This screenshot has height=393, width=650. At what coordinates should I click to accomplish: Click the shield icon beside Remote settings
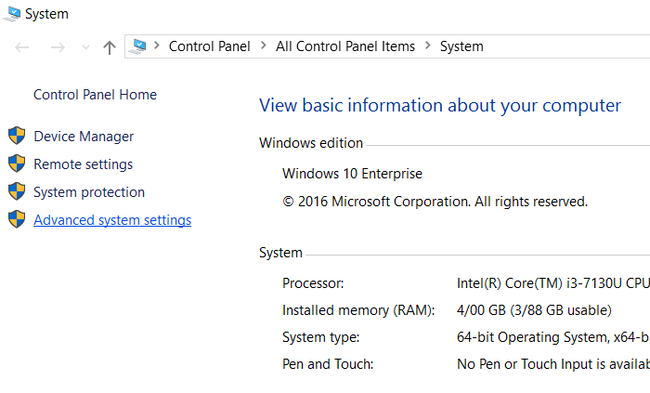[17, 163]
